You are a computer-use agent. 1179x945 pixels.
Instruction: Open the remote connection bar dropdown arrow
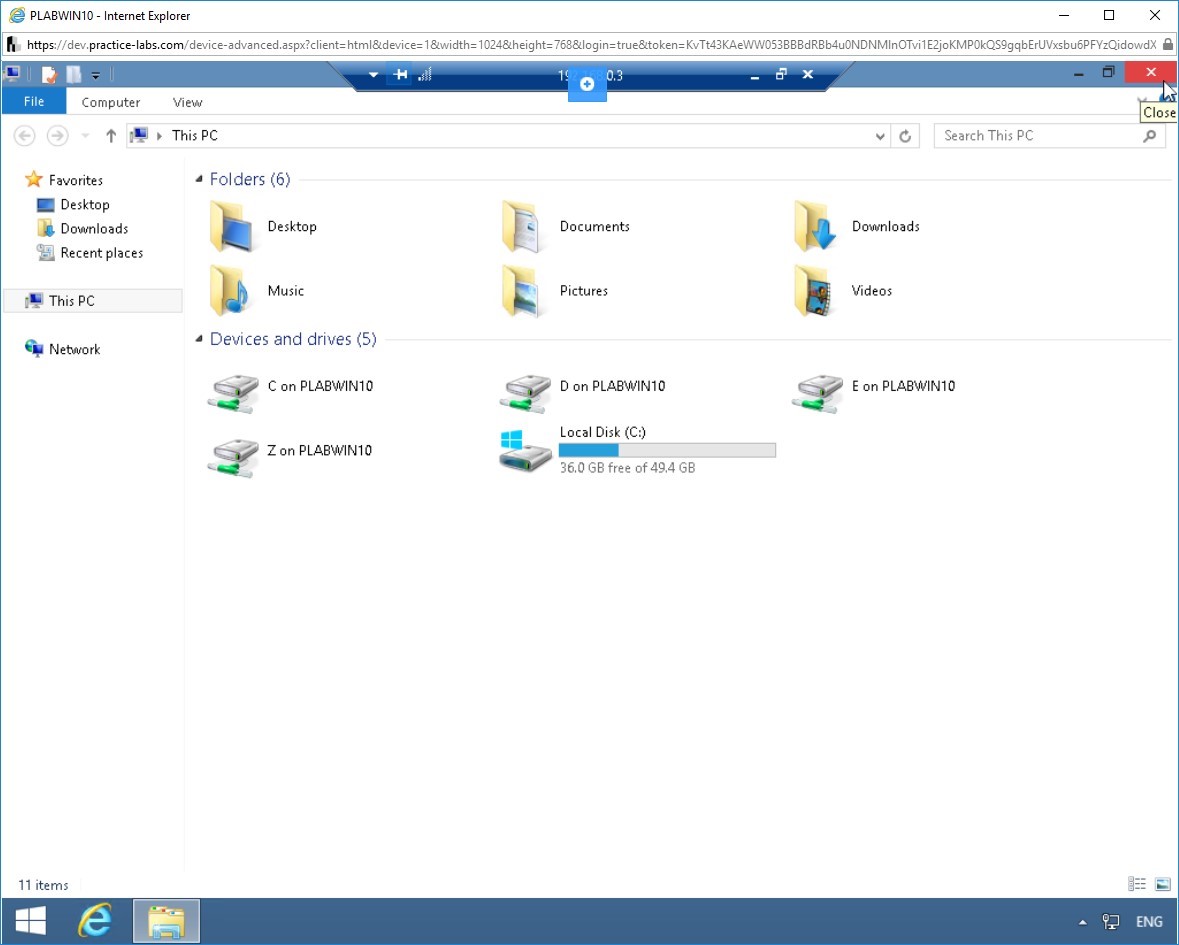pyautogui.click(x=373, y=74)
